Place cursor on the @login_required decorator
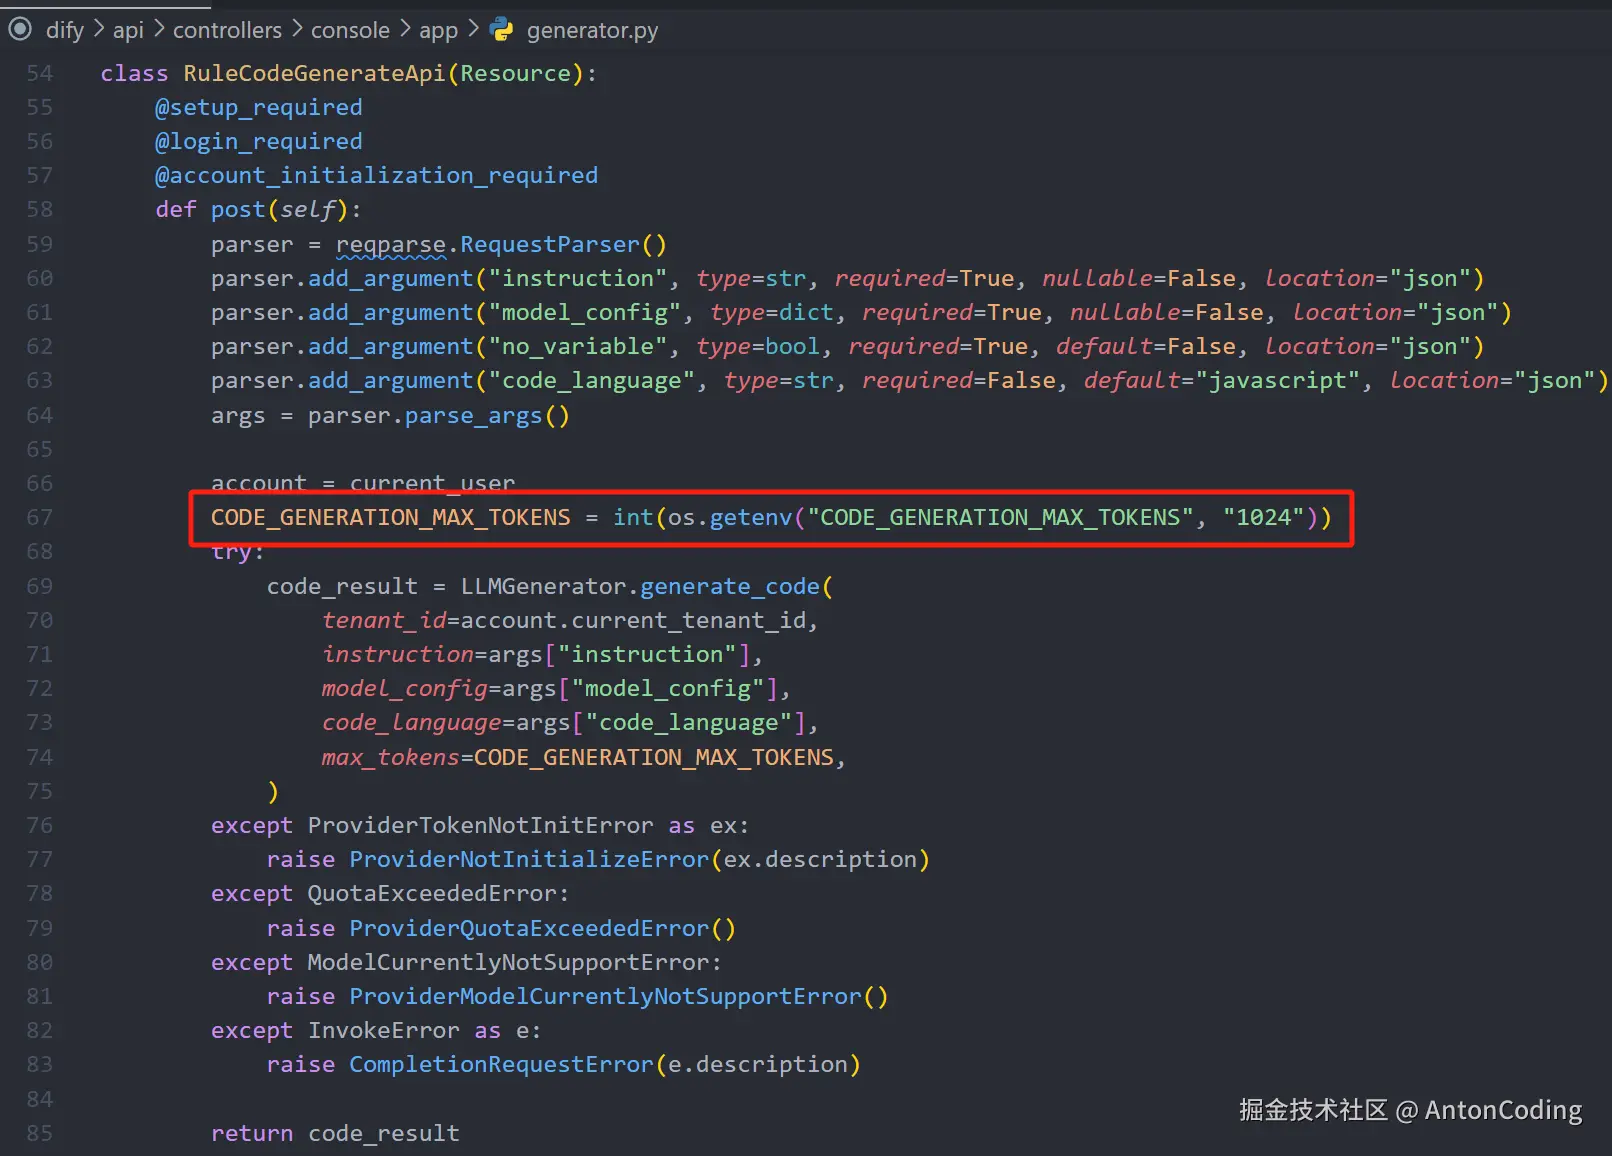 click(259, 141)
